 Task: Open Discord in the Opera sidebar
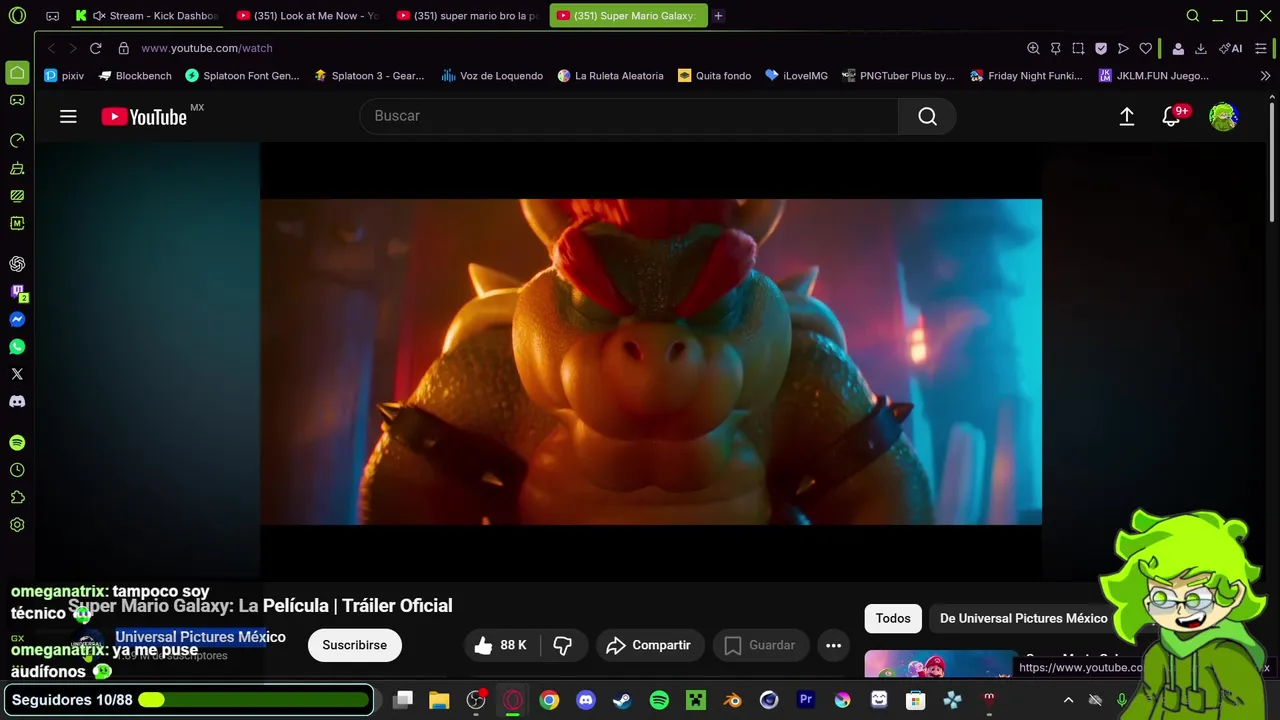(17, 401)
